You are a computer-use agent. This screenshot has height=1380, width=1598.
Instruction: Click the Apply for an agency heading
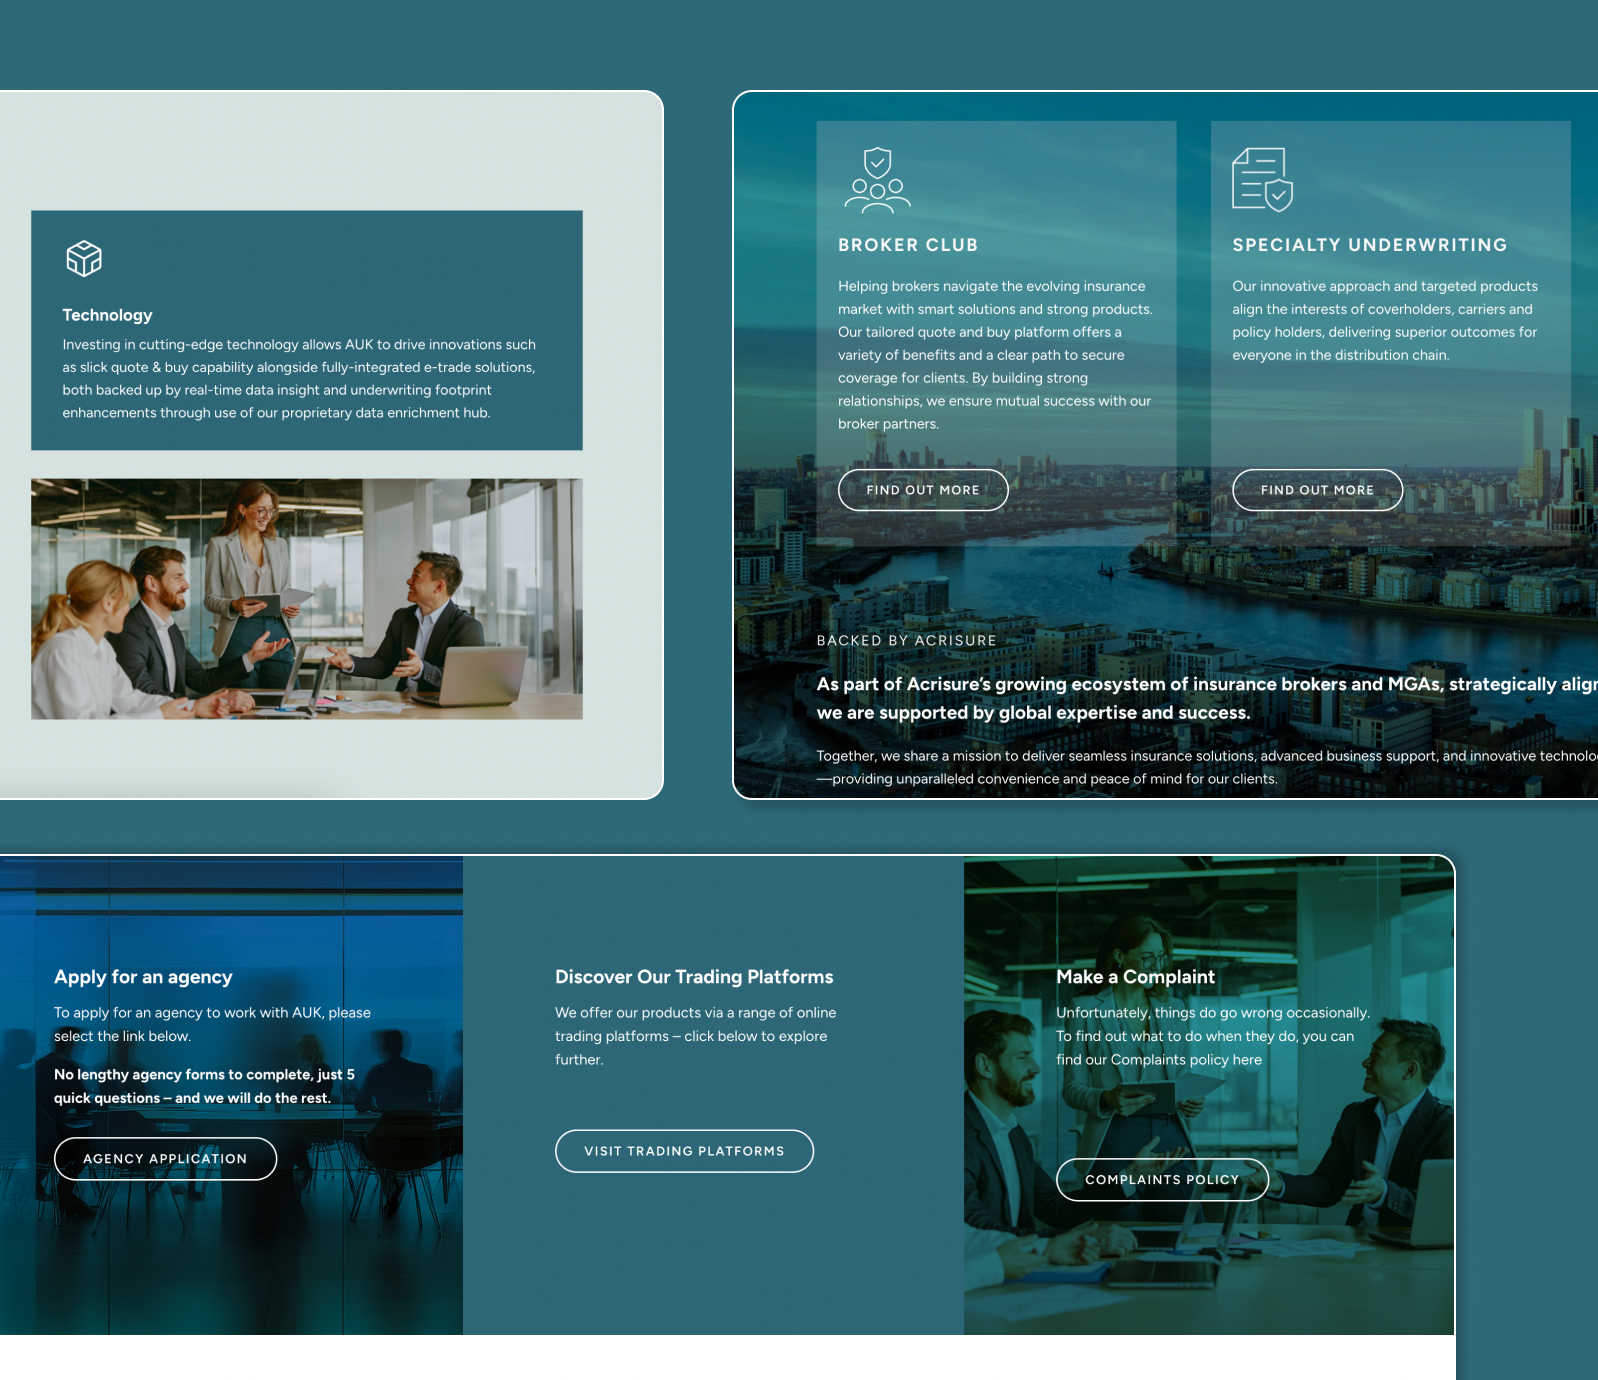point(143,977)
